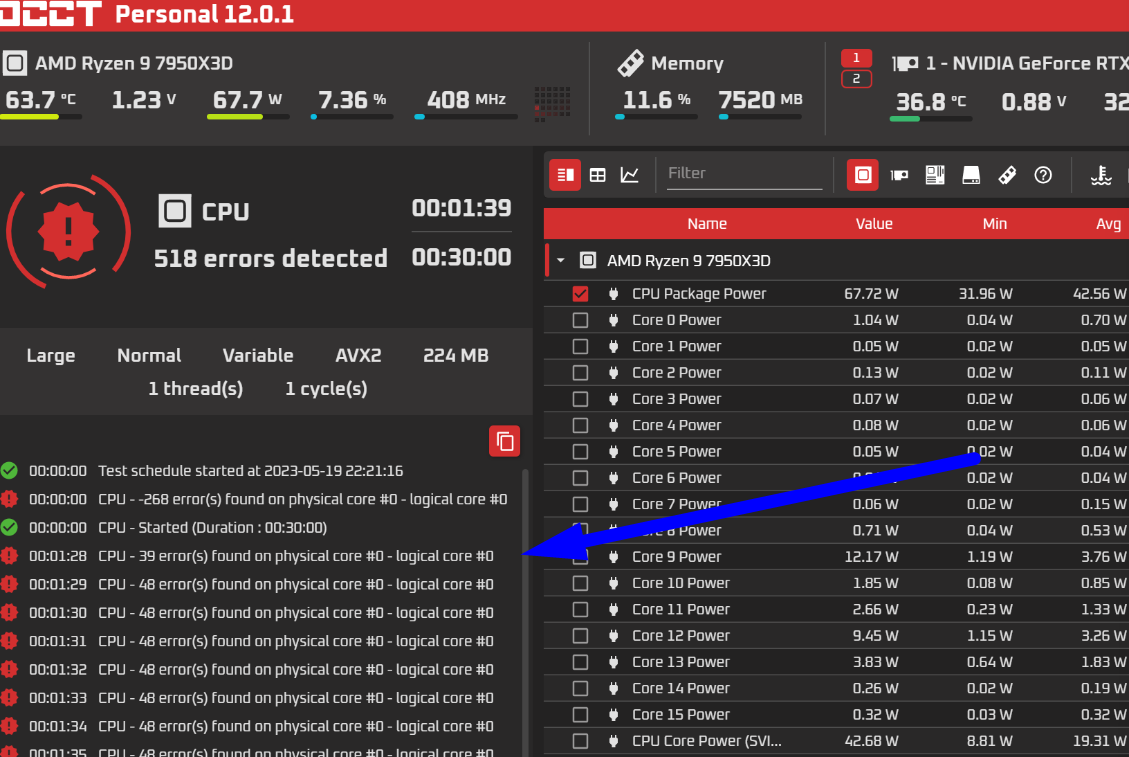1129x757 pixels.
Task: Click the water cooling sensor icon
Action: tap(1101, 175)
